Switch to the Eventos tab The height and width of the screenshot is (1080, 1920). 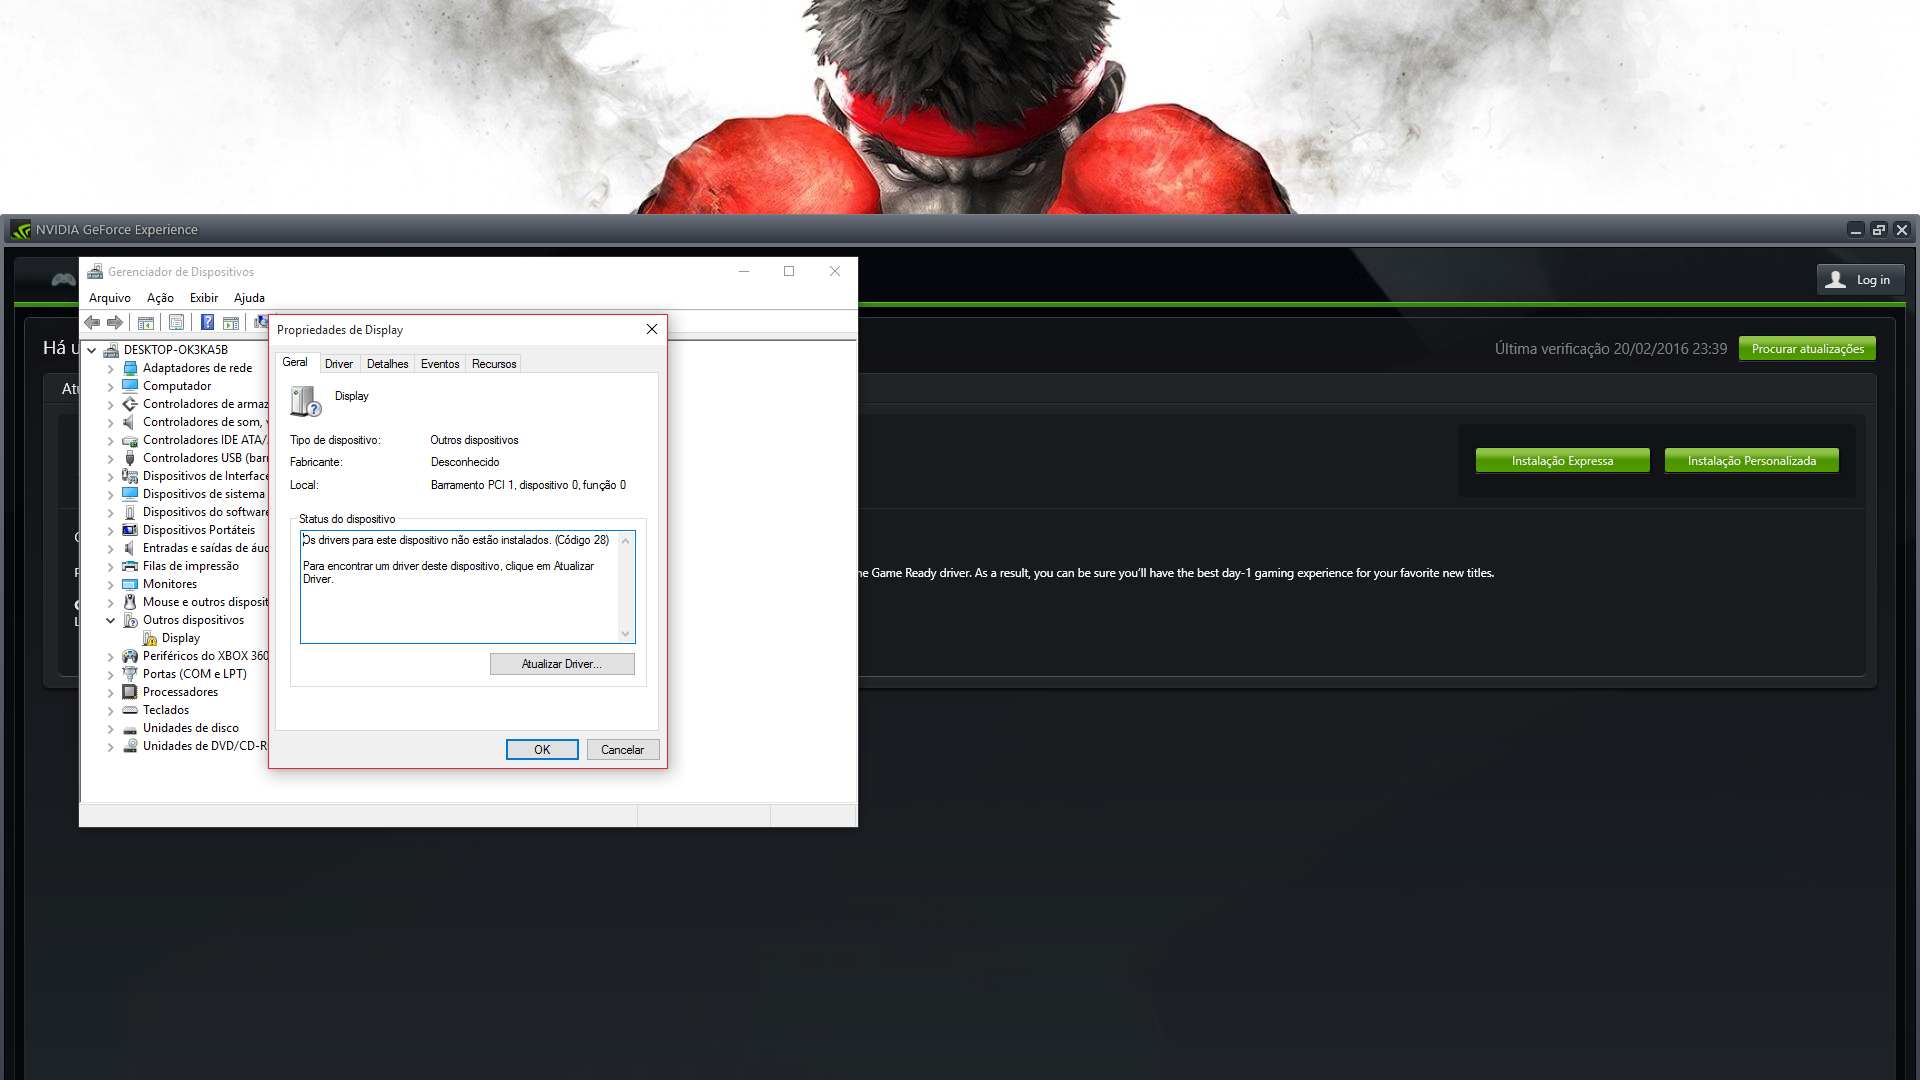pos(440,364)
